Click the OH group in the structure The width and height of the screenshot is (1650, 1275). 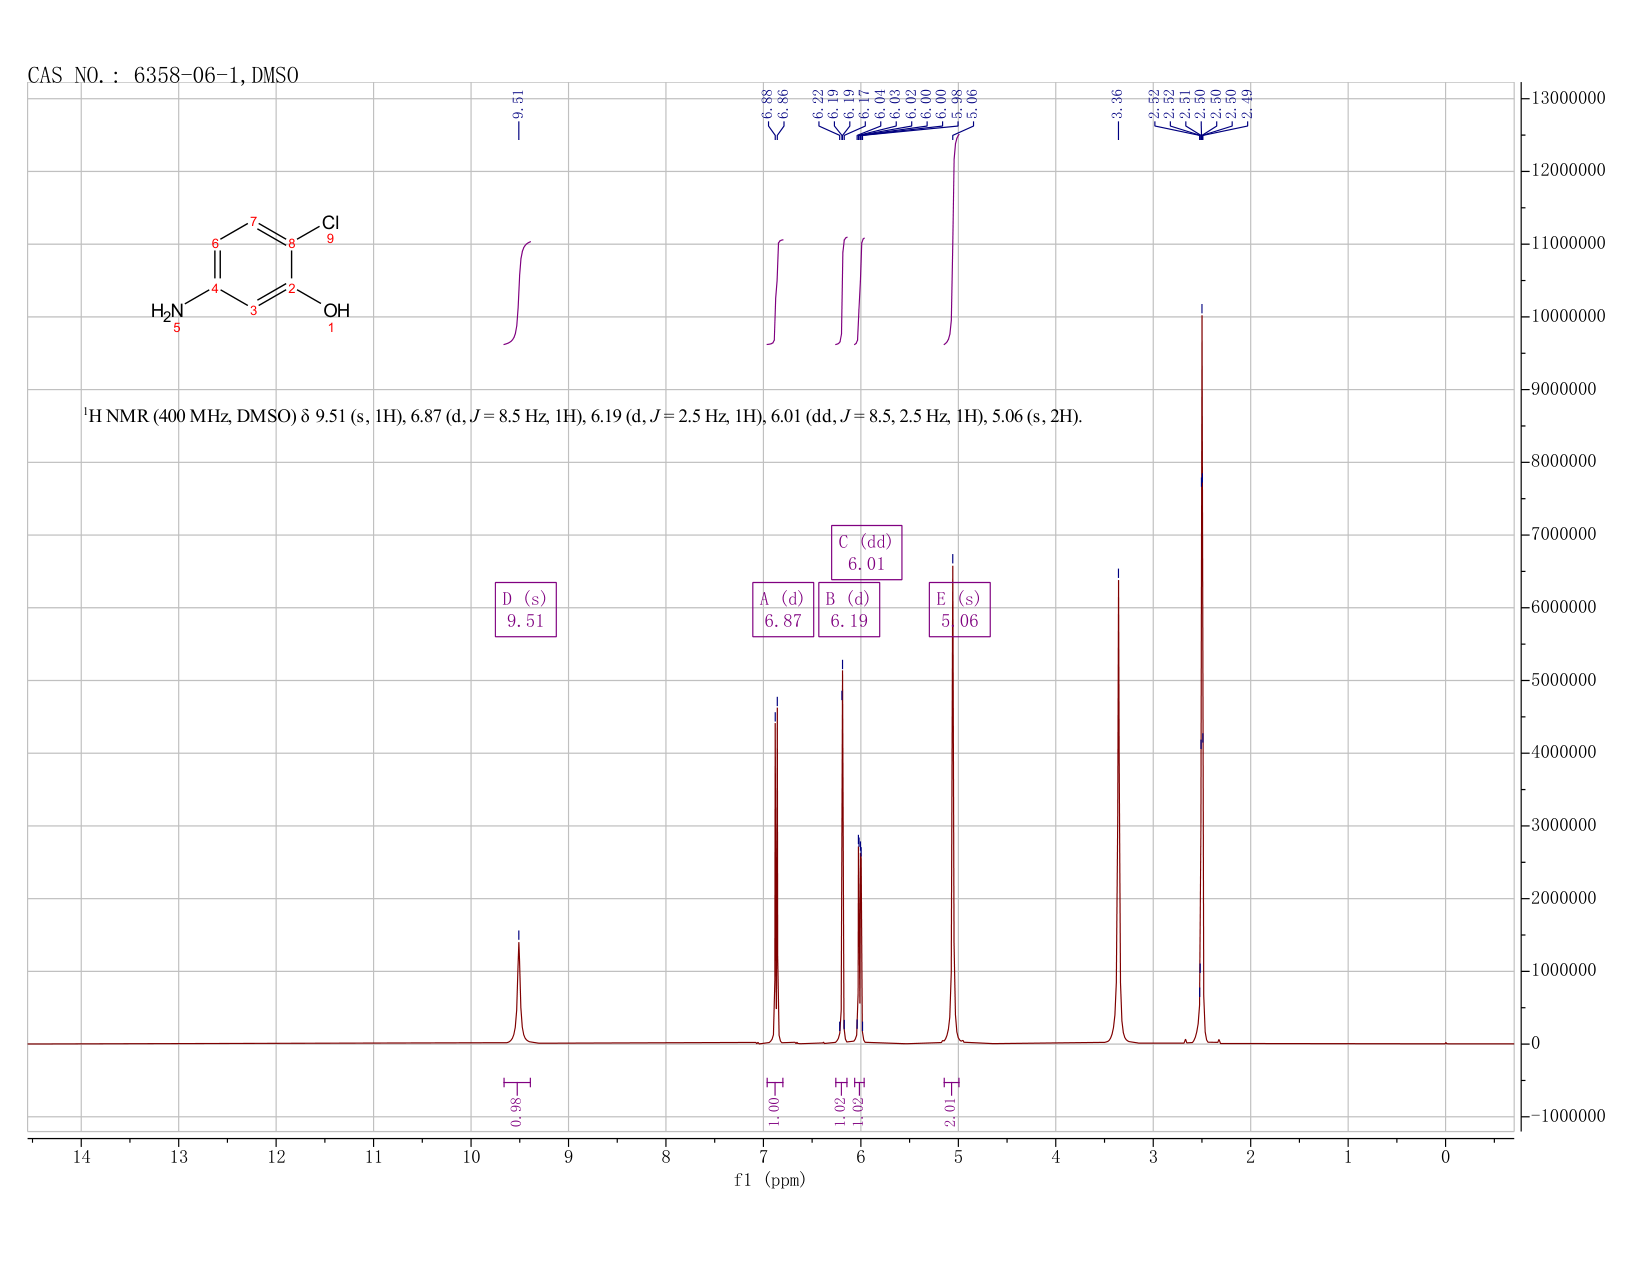coord(336,311)
